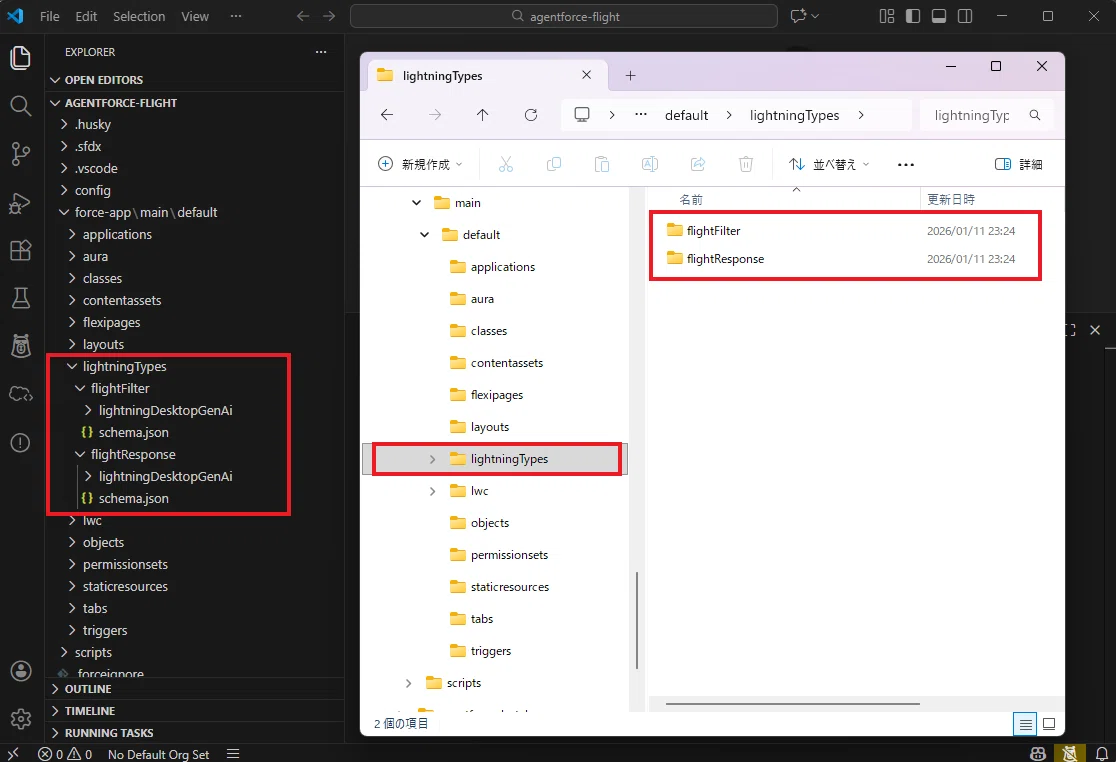Click No Default Org Set in status bar

point(158,754)
